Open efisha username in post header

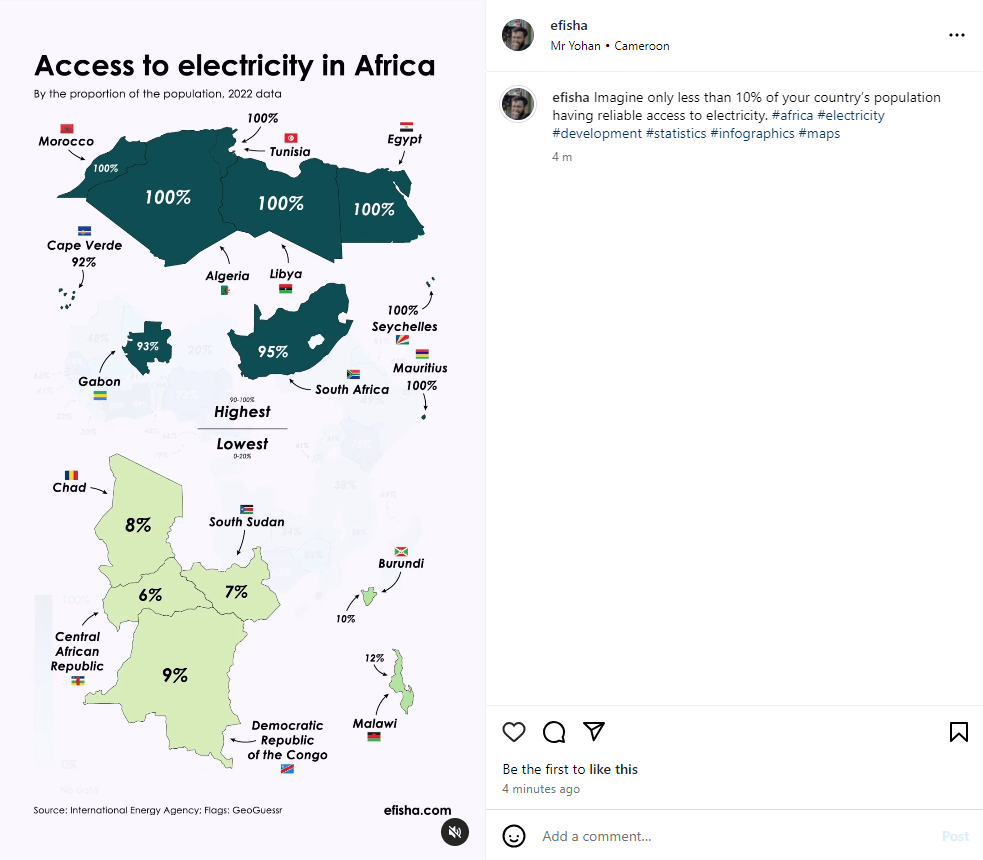coord(569,25)
